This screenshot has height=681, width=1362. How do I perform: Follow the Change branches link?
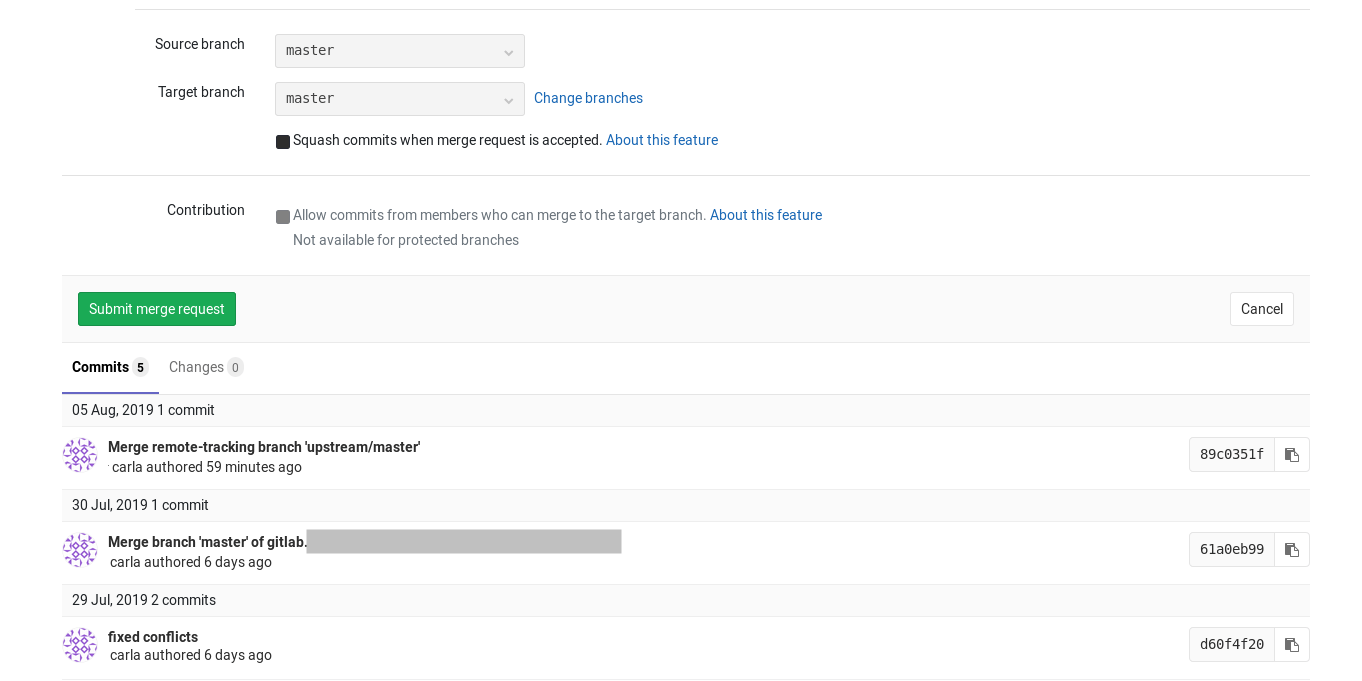(x=588, y=98)
